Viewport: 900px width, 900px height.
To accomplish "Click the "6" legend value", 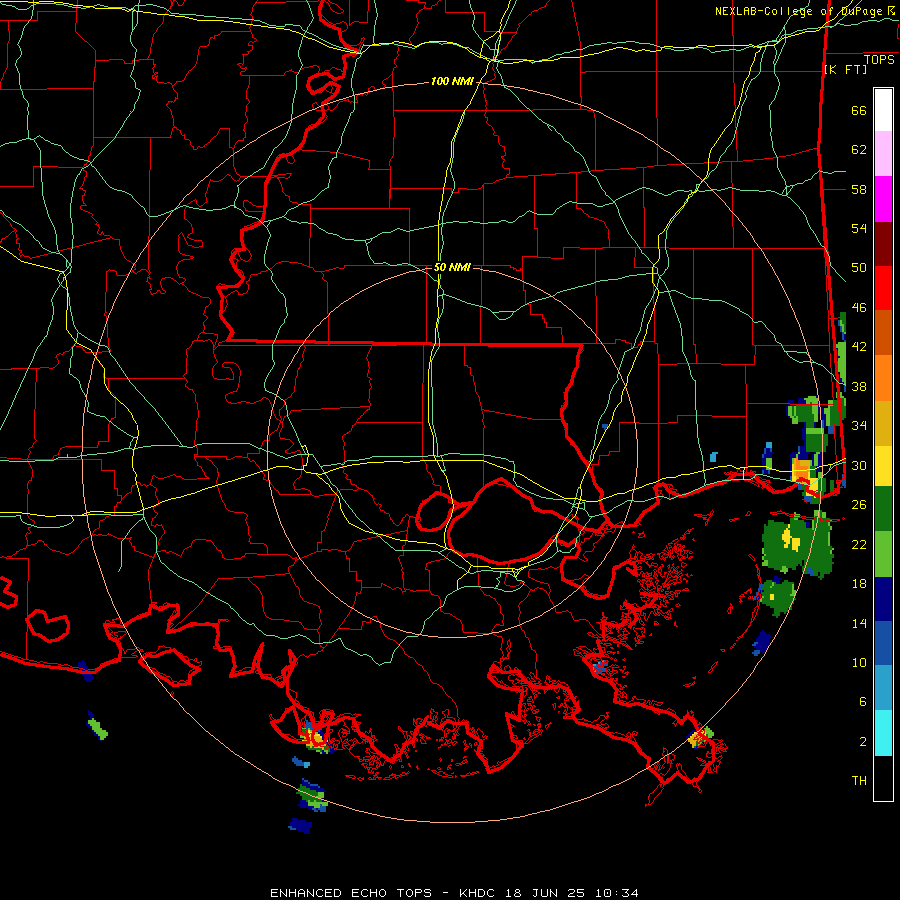I will (x=863, y=702).
